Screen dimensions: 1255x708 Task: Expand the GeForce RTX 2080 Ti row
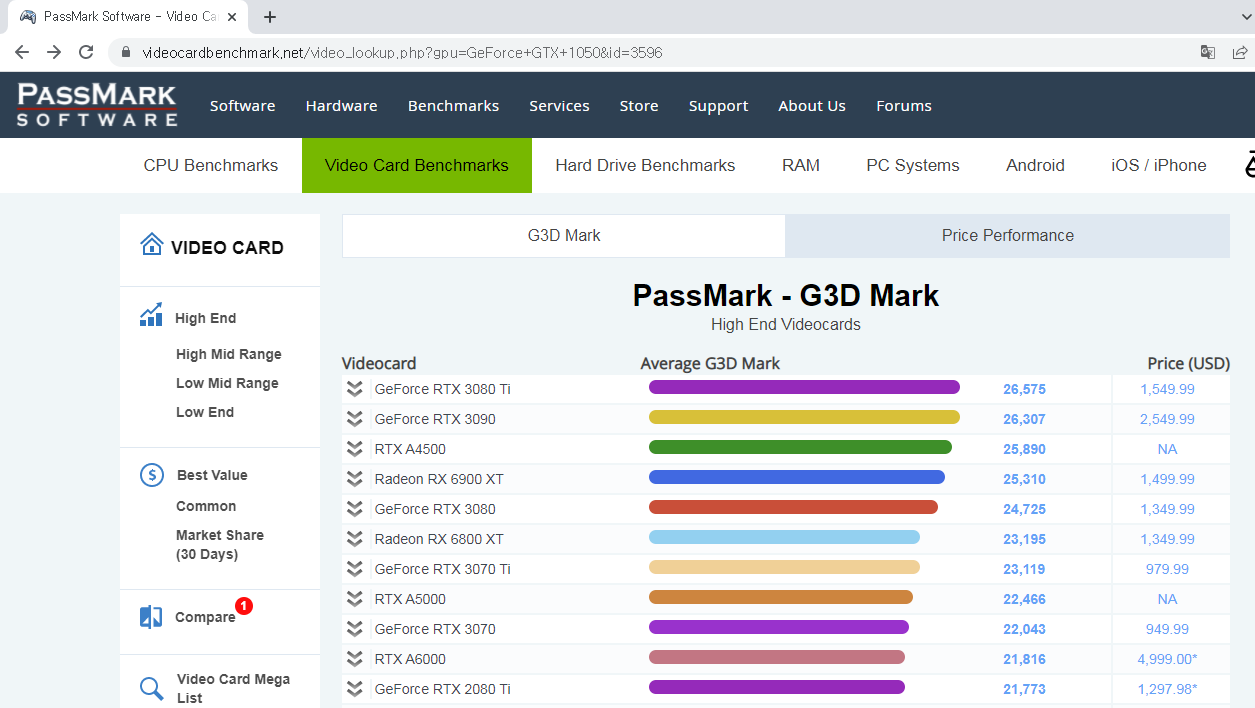(354, 689)
